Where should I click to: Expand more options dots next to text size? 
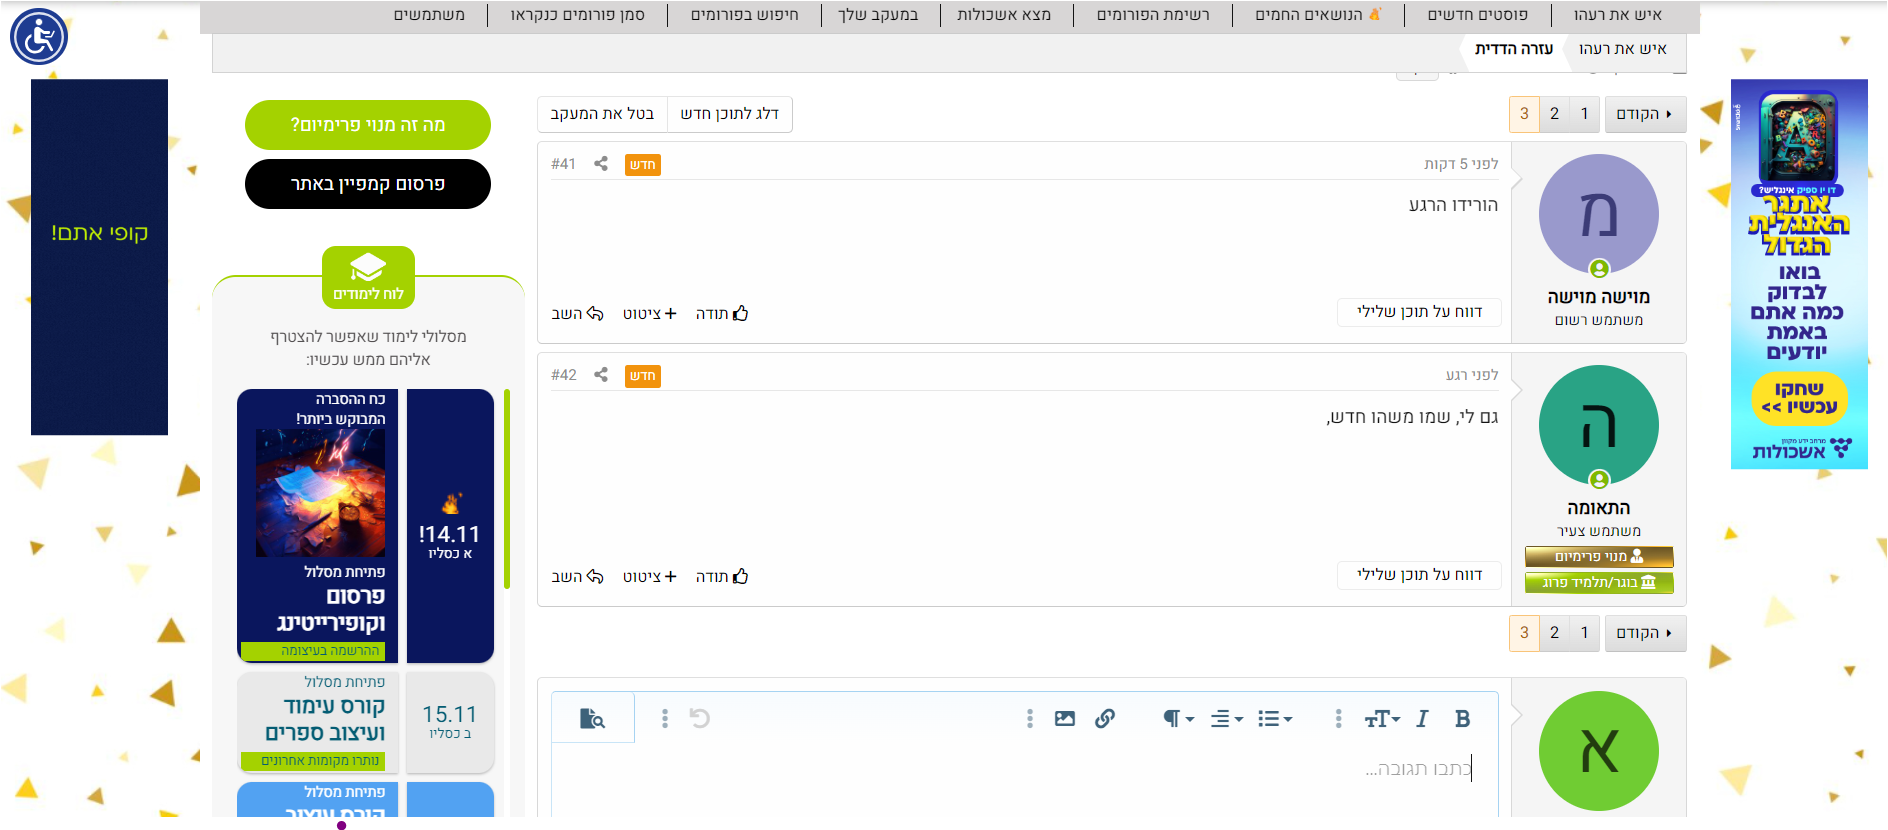tap(1338, 718)
